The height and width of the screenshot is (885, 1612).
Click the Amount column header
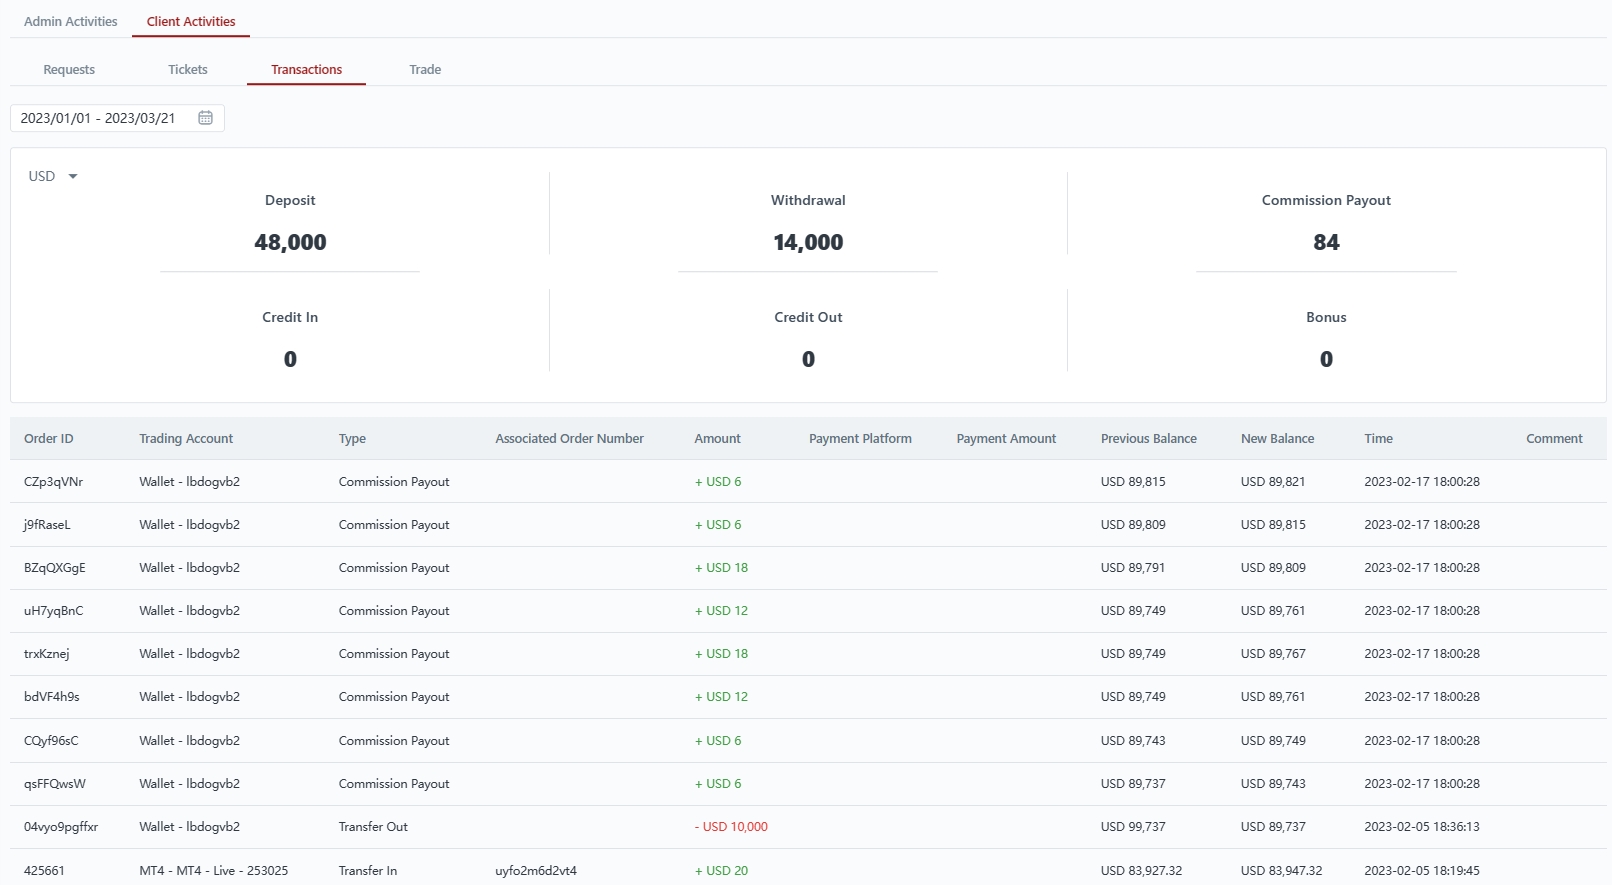[x=717, y=438]
